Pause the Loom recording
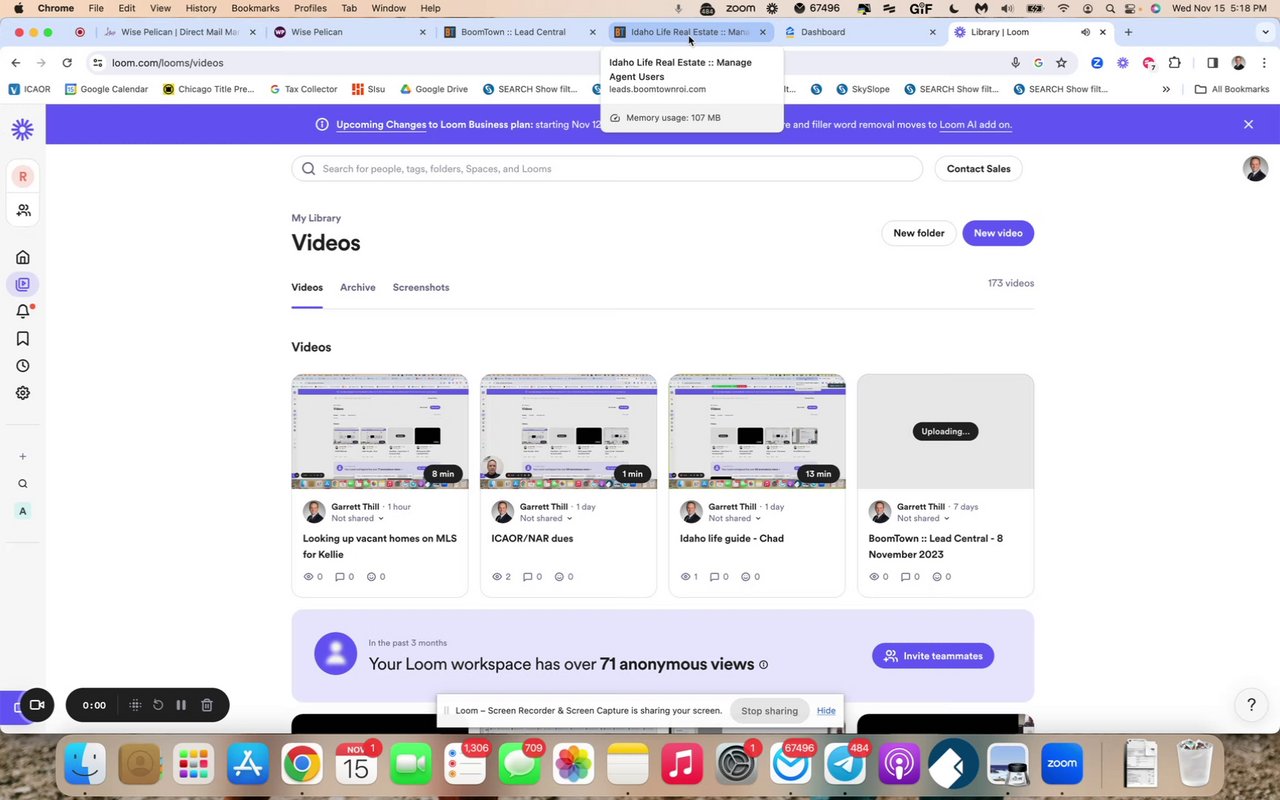 click(x=181, y=705)
